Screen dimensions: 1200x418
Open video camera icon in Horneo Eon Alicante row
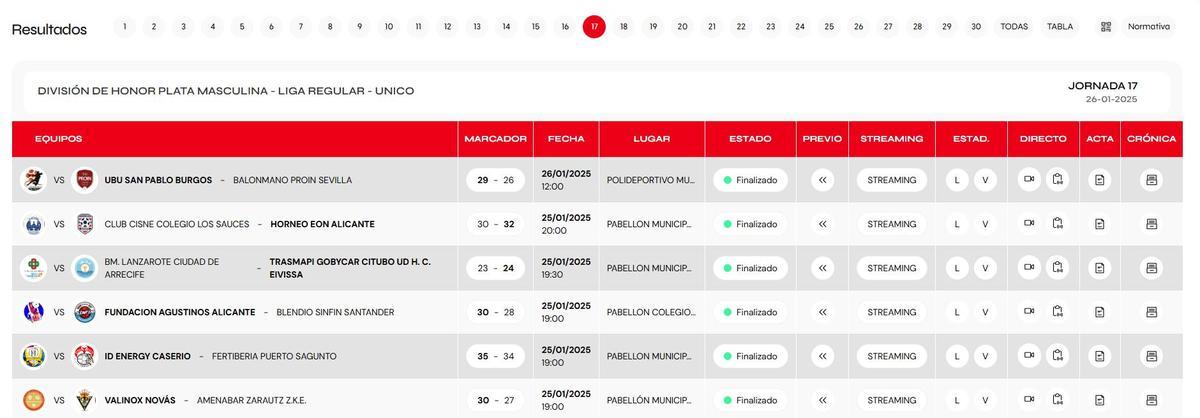[1029, 224]
